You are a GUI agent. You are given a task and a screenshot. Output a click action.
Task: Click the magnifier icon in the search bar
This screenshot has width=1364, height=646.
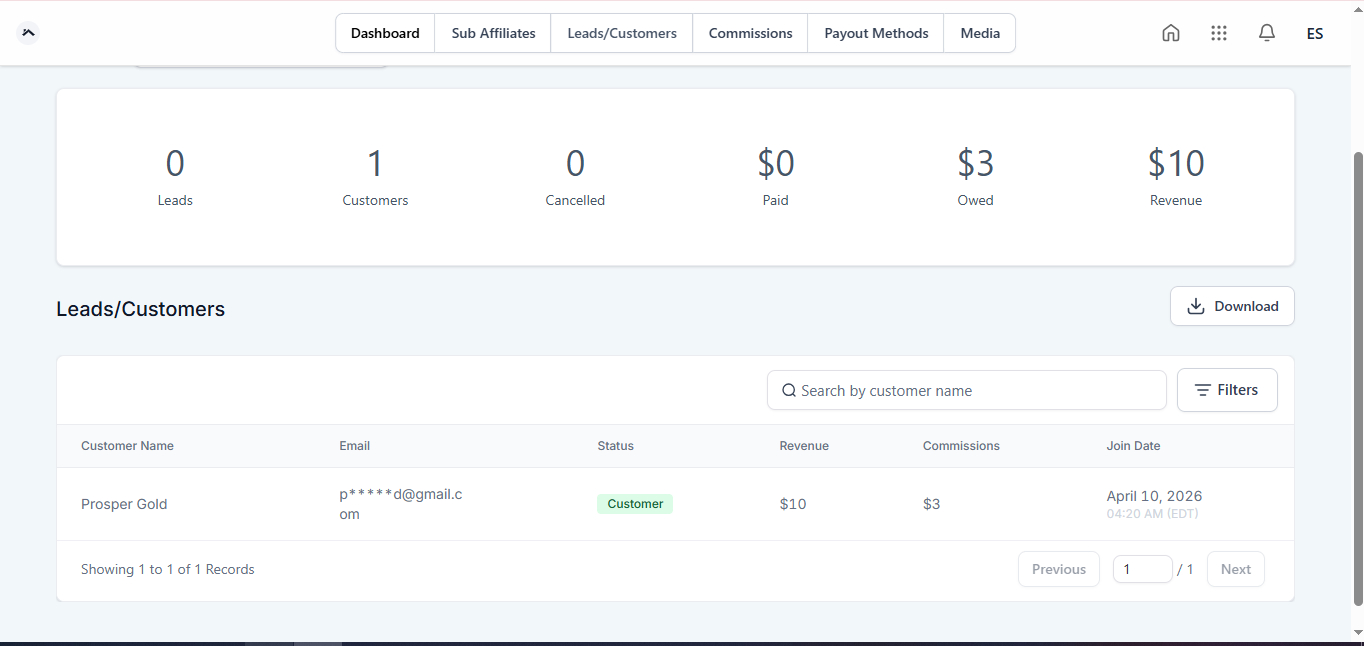click(789, 390)
